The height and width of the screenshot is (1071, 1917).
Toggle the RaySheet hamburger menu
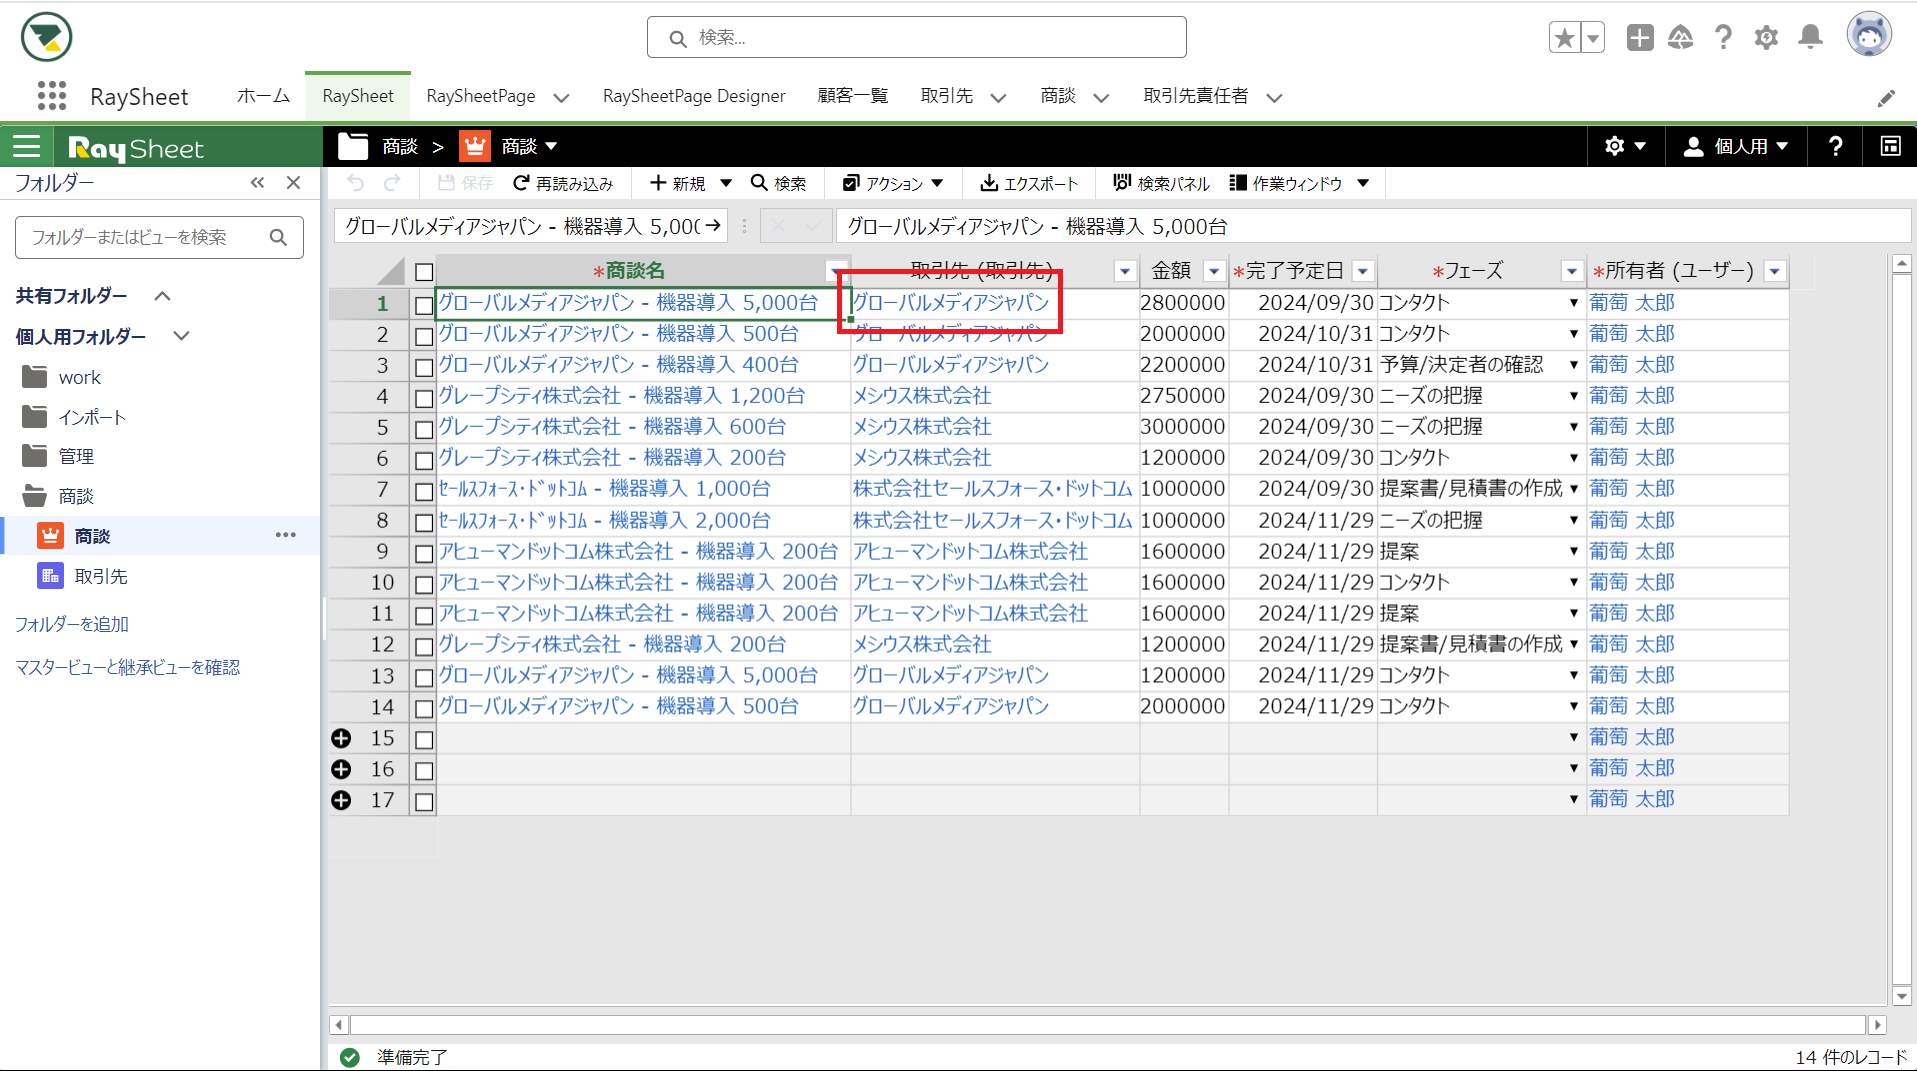27,147
